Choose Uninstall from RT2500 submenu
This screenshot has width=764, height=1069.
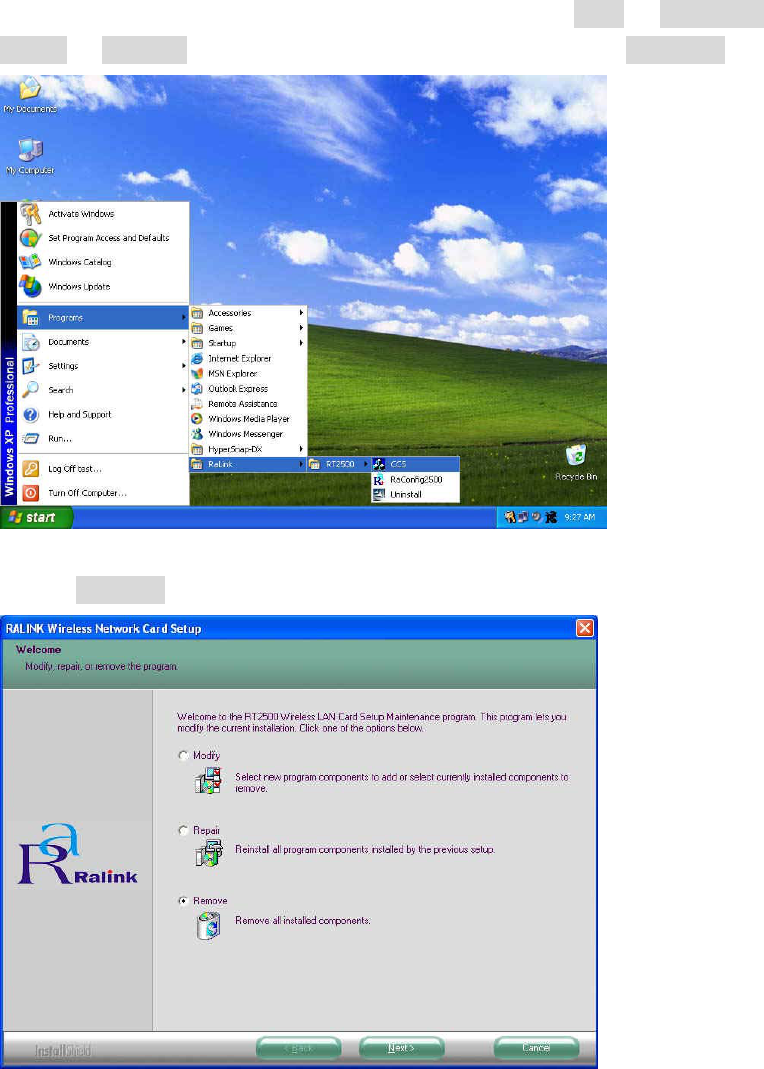pos(415,494)
